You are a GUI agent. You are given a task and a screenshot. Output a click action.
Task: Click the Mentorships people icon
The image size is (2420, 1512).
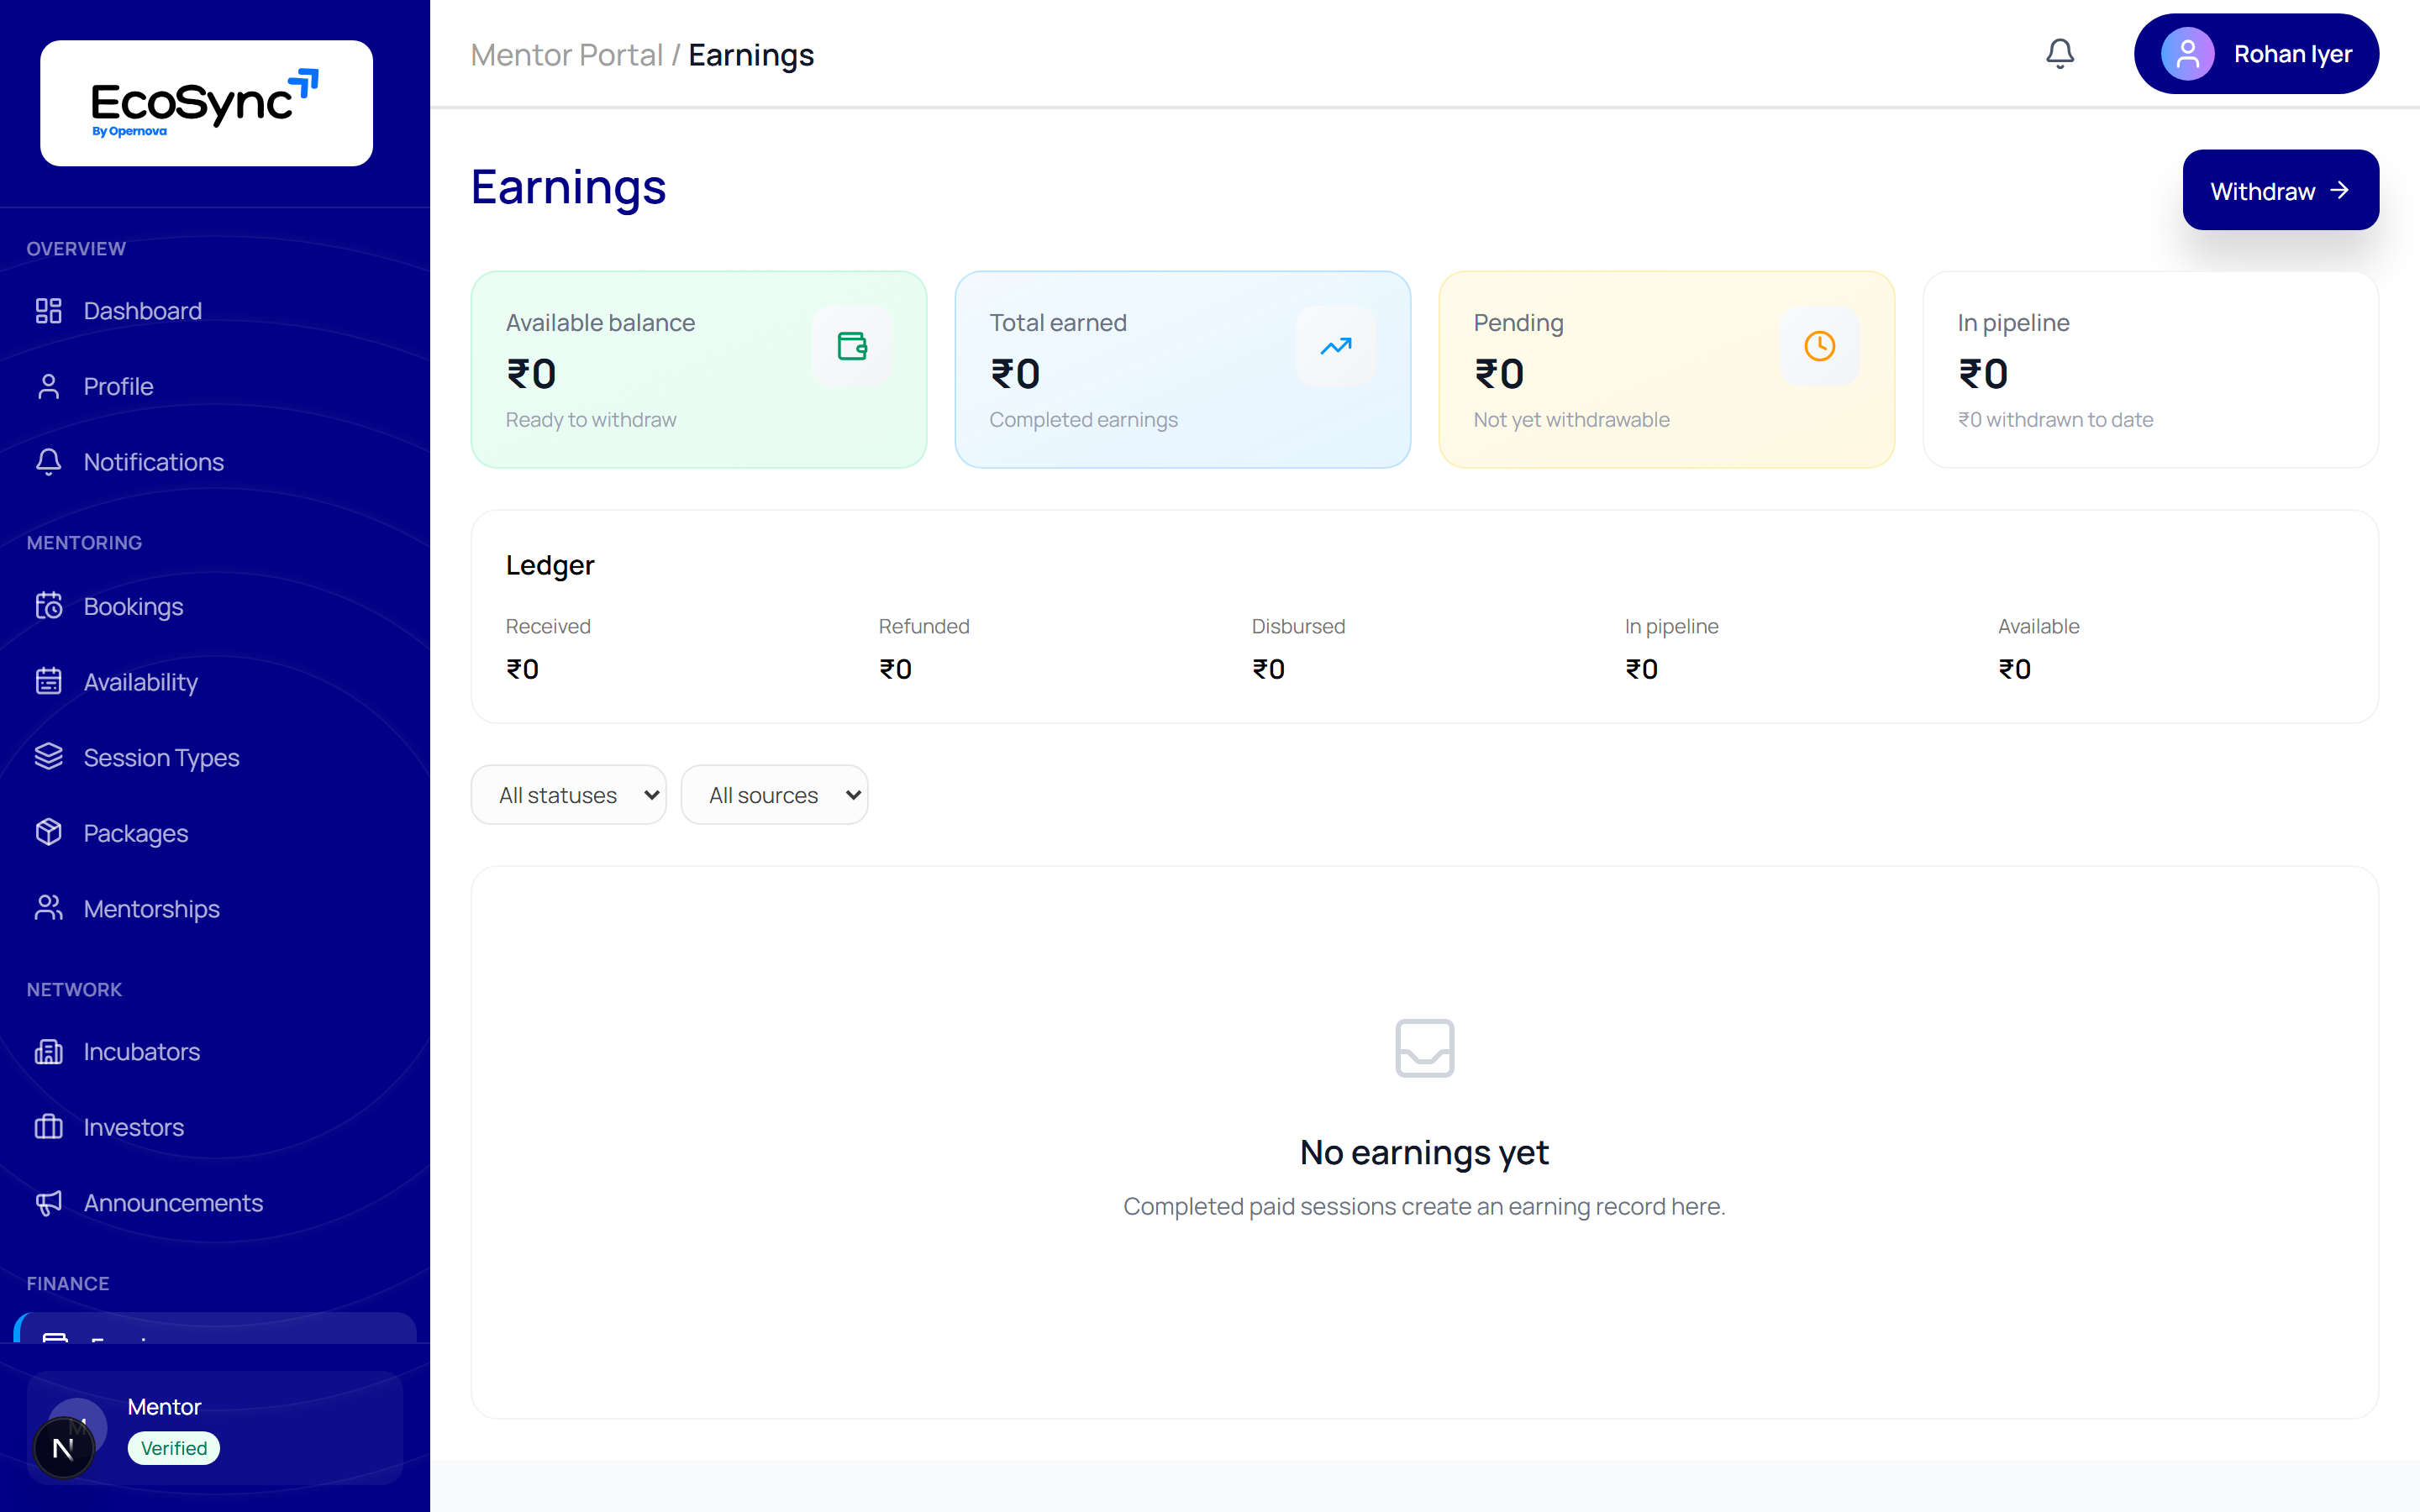coord(49,908)
